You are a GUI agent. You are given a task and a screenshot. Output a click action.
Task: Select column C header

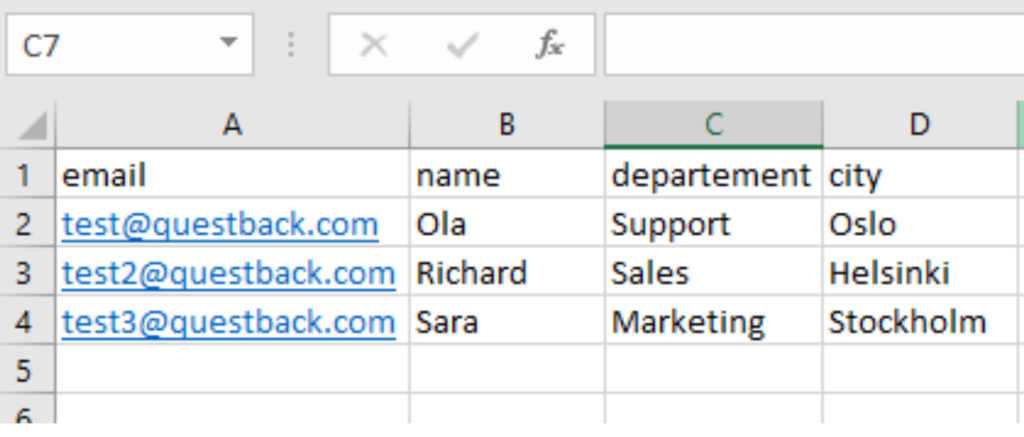[x=713, y=125]
